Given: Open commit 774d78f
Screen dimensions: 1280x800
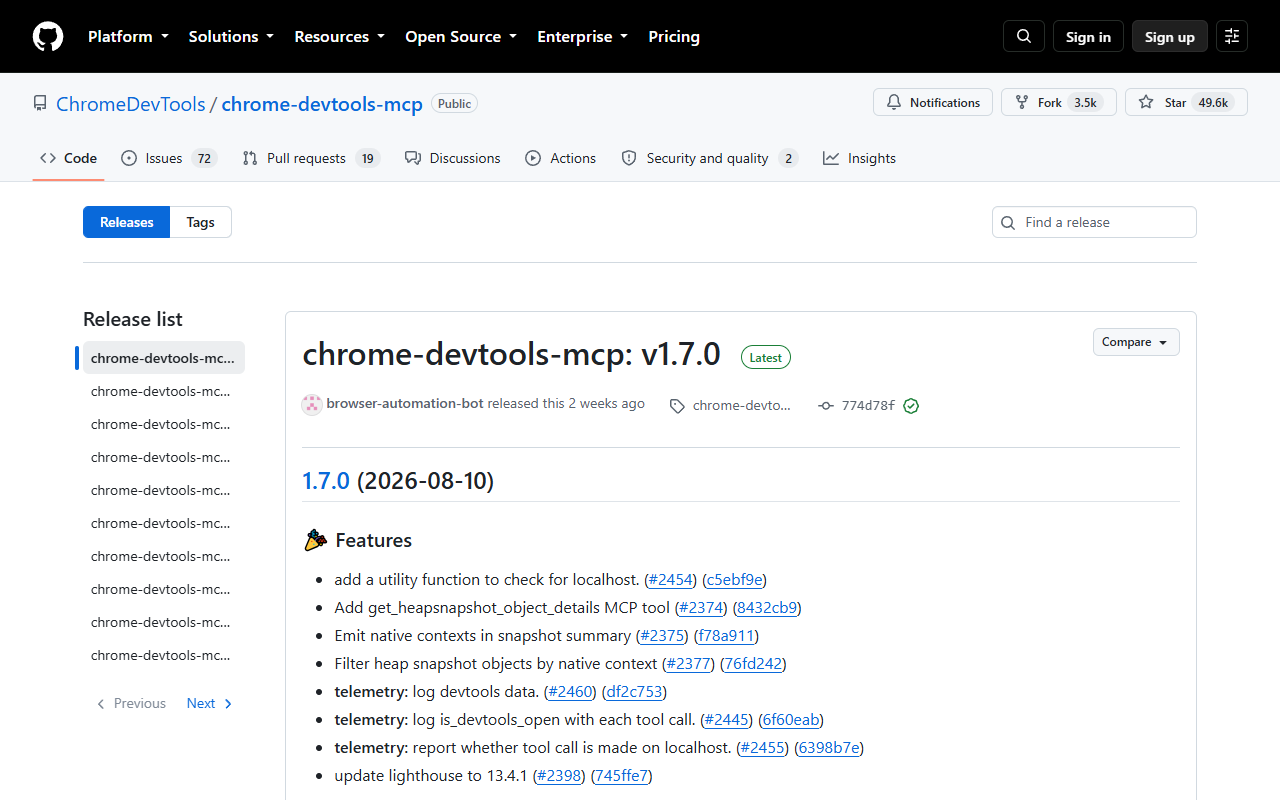Looking at the screenshot, I should pyautogui.click(x=868, y=406).
